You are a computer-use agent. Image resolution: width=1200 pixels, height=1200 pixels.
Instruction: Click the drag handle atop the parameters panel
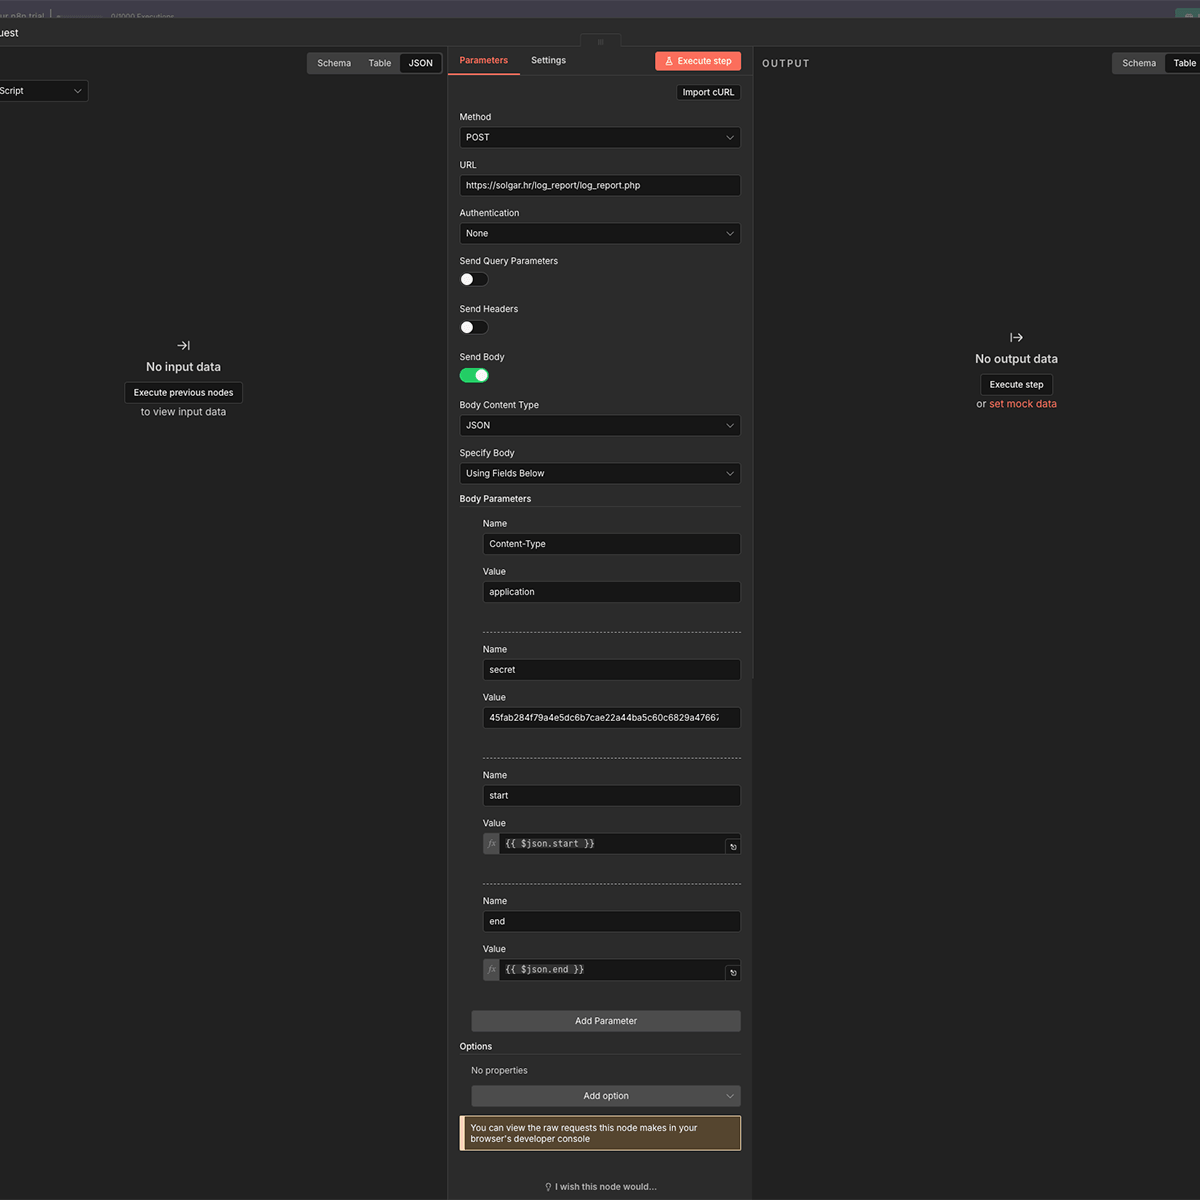coord(600,42)
